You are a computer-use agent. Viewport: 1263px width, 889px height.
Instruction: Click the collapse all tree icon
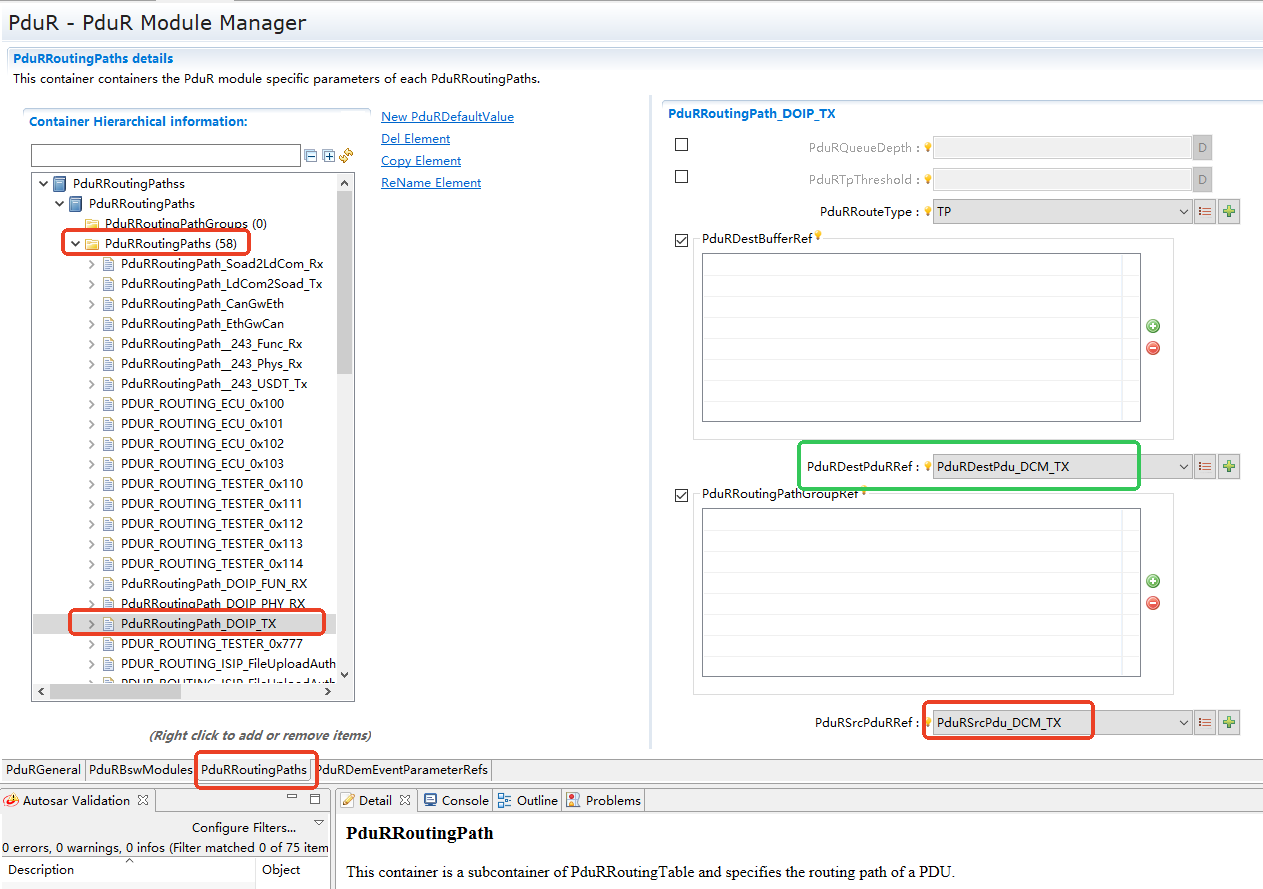tap(311, 156)
